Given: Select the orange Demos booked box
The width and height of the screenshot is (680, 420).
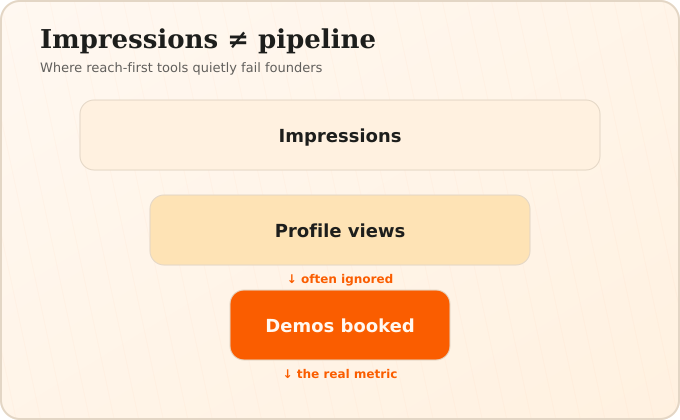Looking at the screenshot, I should pyautogui.click(x=340, y=325).
